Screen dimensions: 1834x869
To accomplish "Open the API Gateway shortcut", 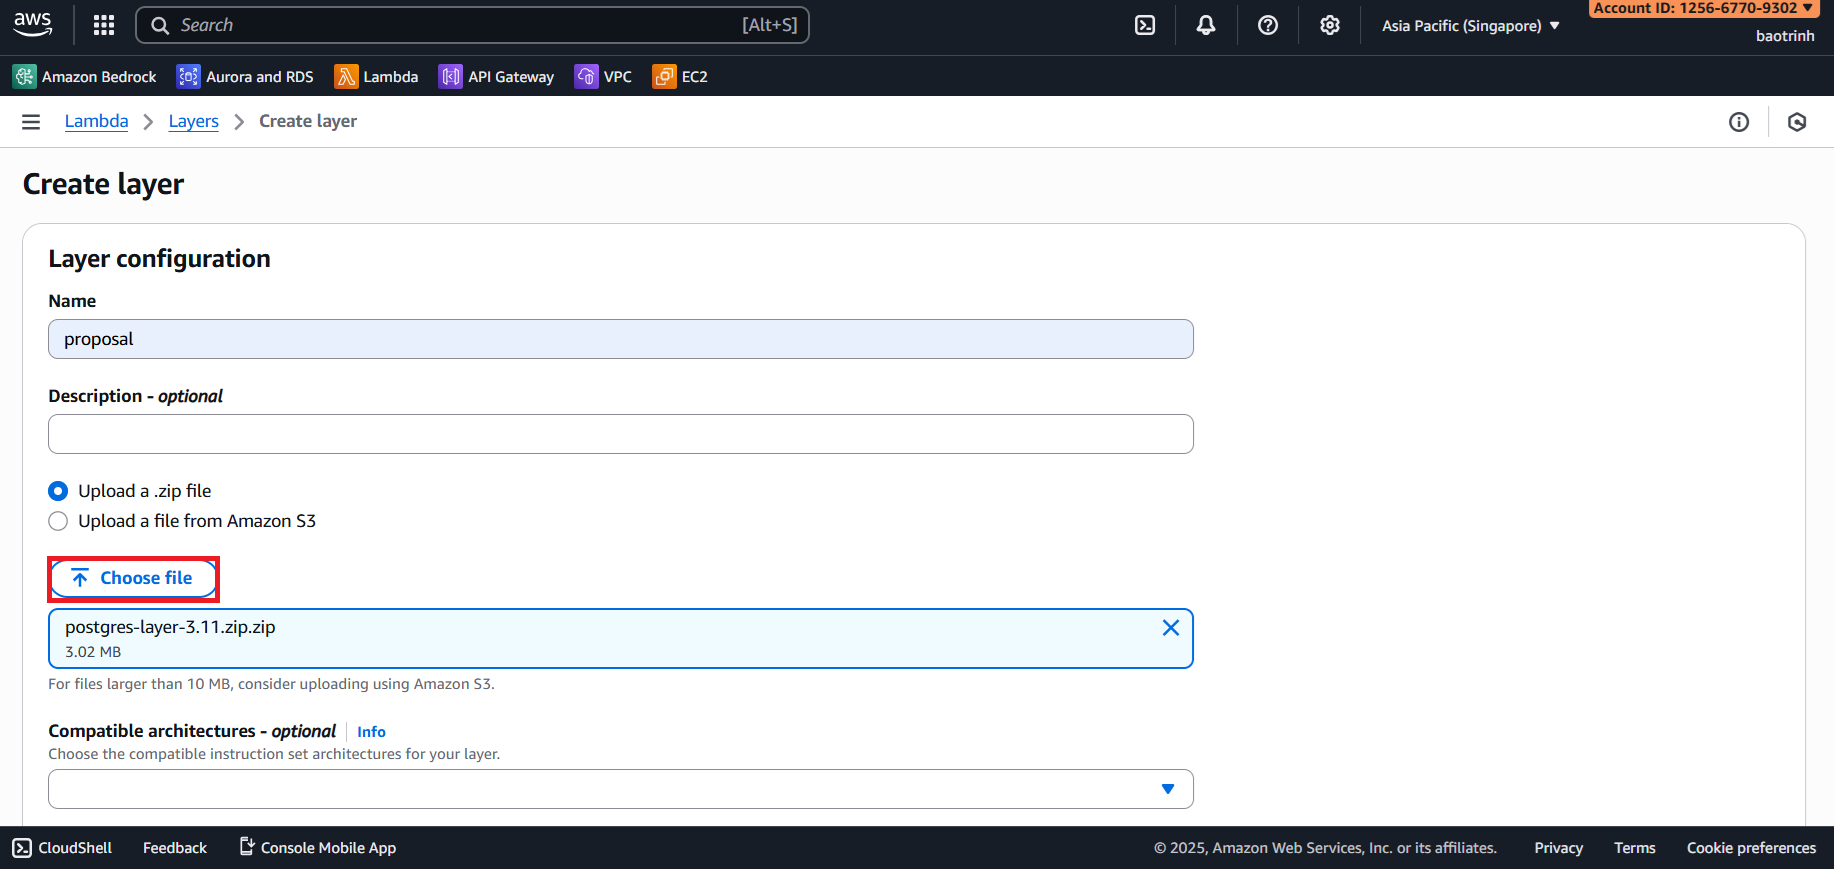I will pyautogui.click(x=496, y=76).
